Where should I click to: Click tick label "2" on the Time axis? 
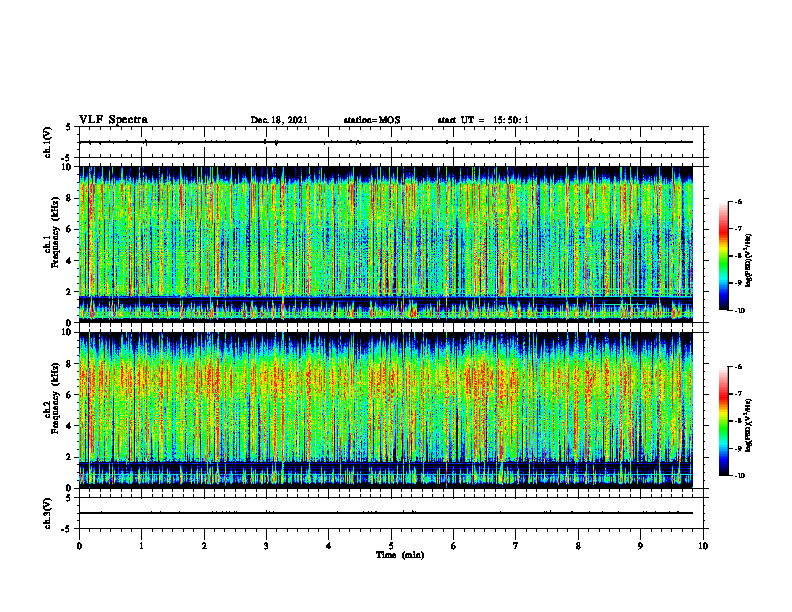coord(204,546)
